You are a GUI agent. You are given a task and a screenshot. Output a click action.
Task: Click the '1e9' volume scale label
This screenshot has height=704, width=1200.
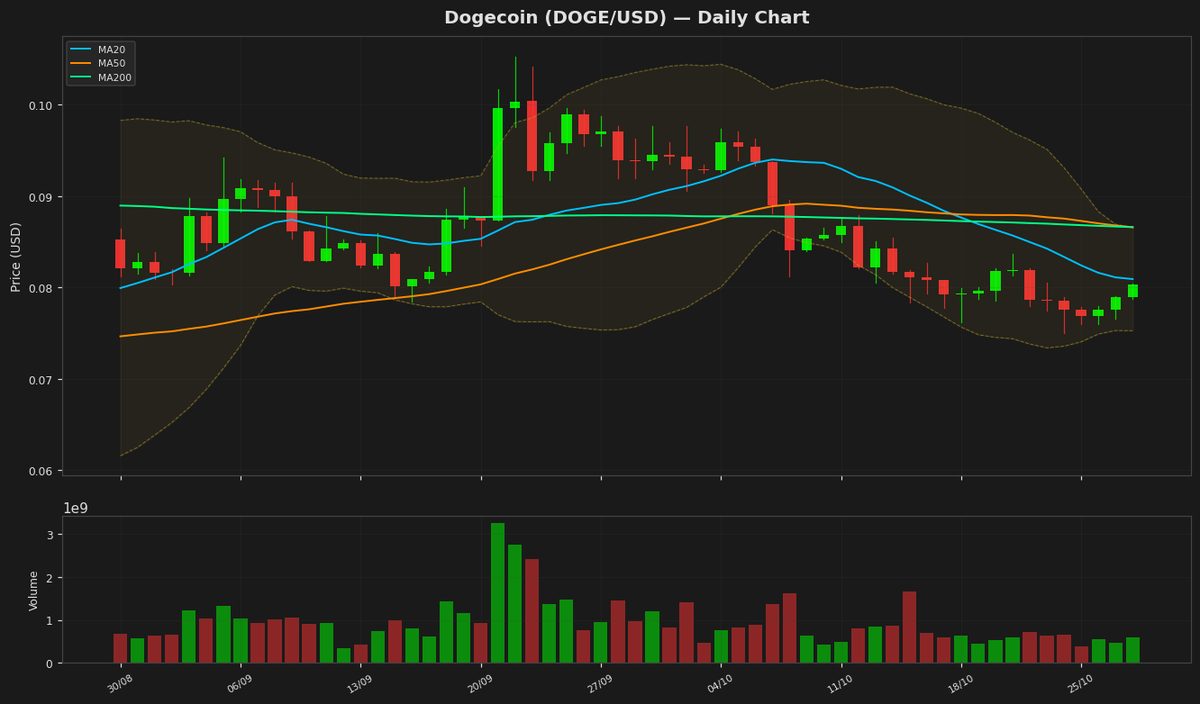click(x=76, y=508)
